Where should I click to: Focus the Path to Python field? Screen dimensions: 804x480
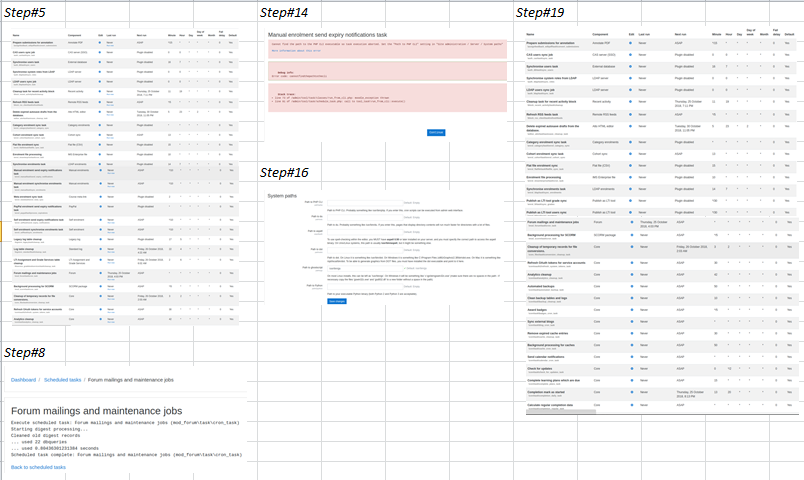pos(365,286)
